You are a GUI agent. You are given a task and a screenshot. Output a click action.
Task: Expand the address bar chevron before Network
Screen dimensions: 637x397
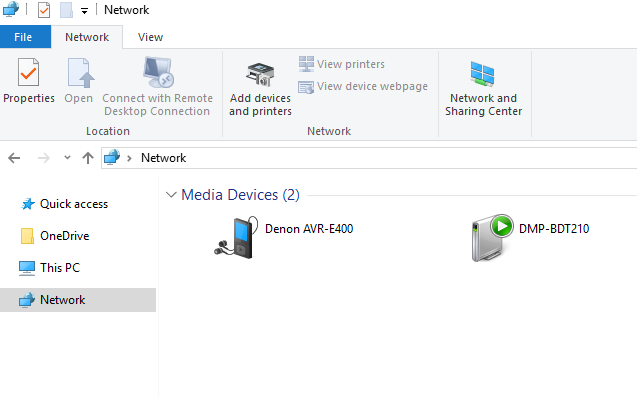(x=129, y=158)
